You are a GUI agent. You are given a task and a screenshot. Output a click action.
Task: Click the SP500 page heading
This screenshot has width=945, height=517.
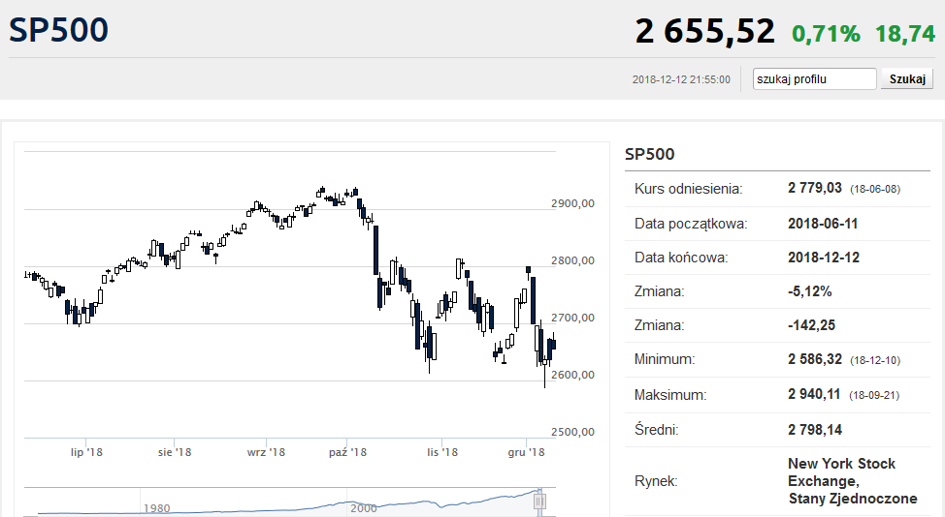58,30
